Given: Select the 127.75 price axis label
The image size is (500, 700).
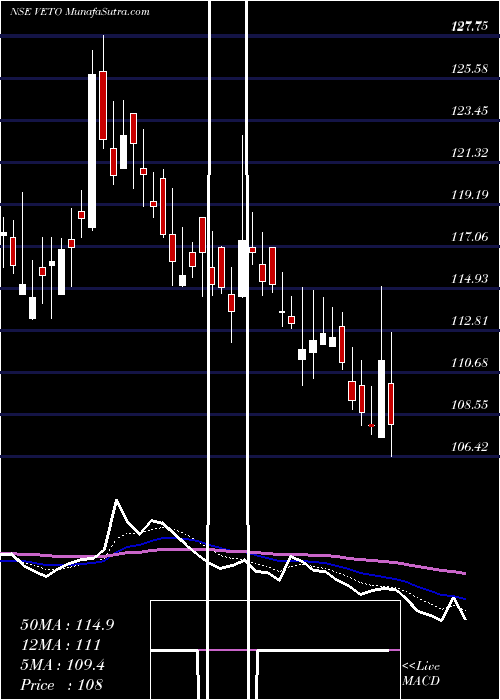Looking at the screenshot, I should coord(470,27).
